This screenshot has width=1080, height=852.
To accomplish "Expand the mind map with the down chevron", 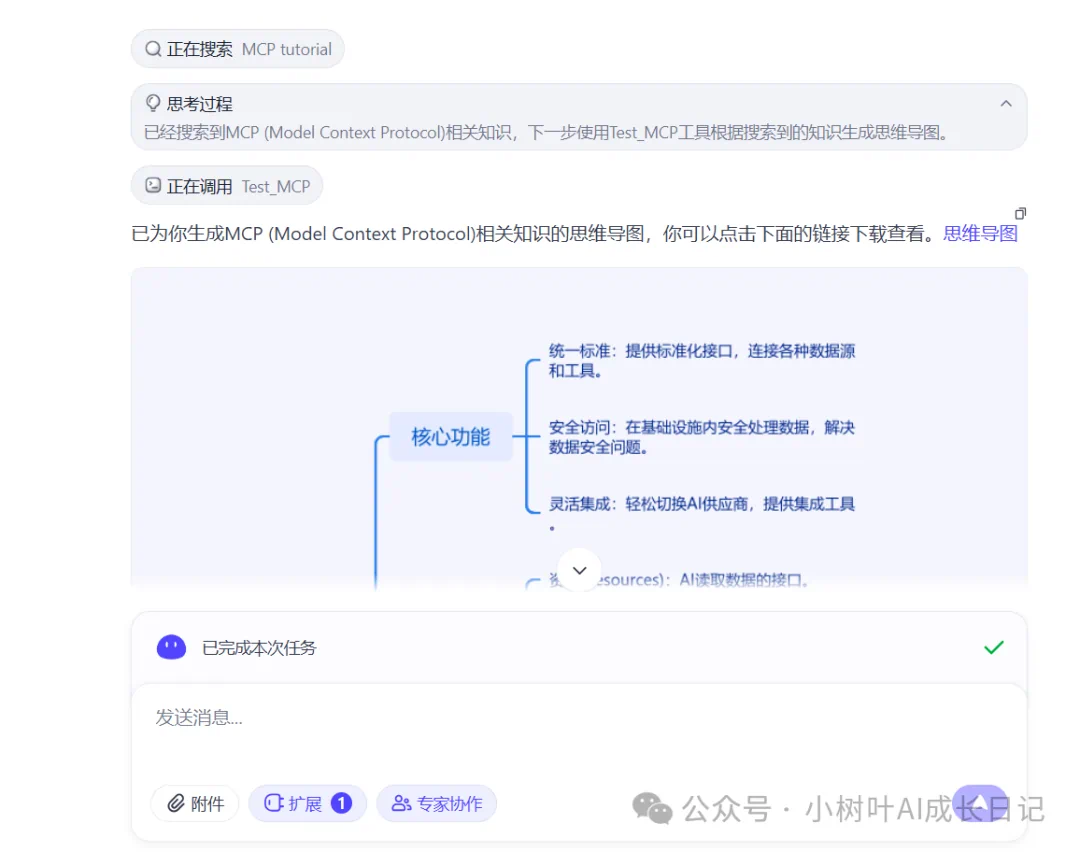I will tap(580, 570).
